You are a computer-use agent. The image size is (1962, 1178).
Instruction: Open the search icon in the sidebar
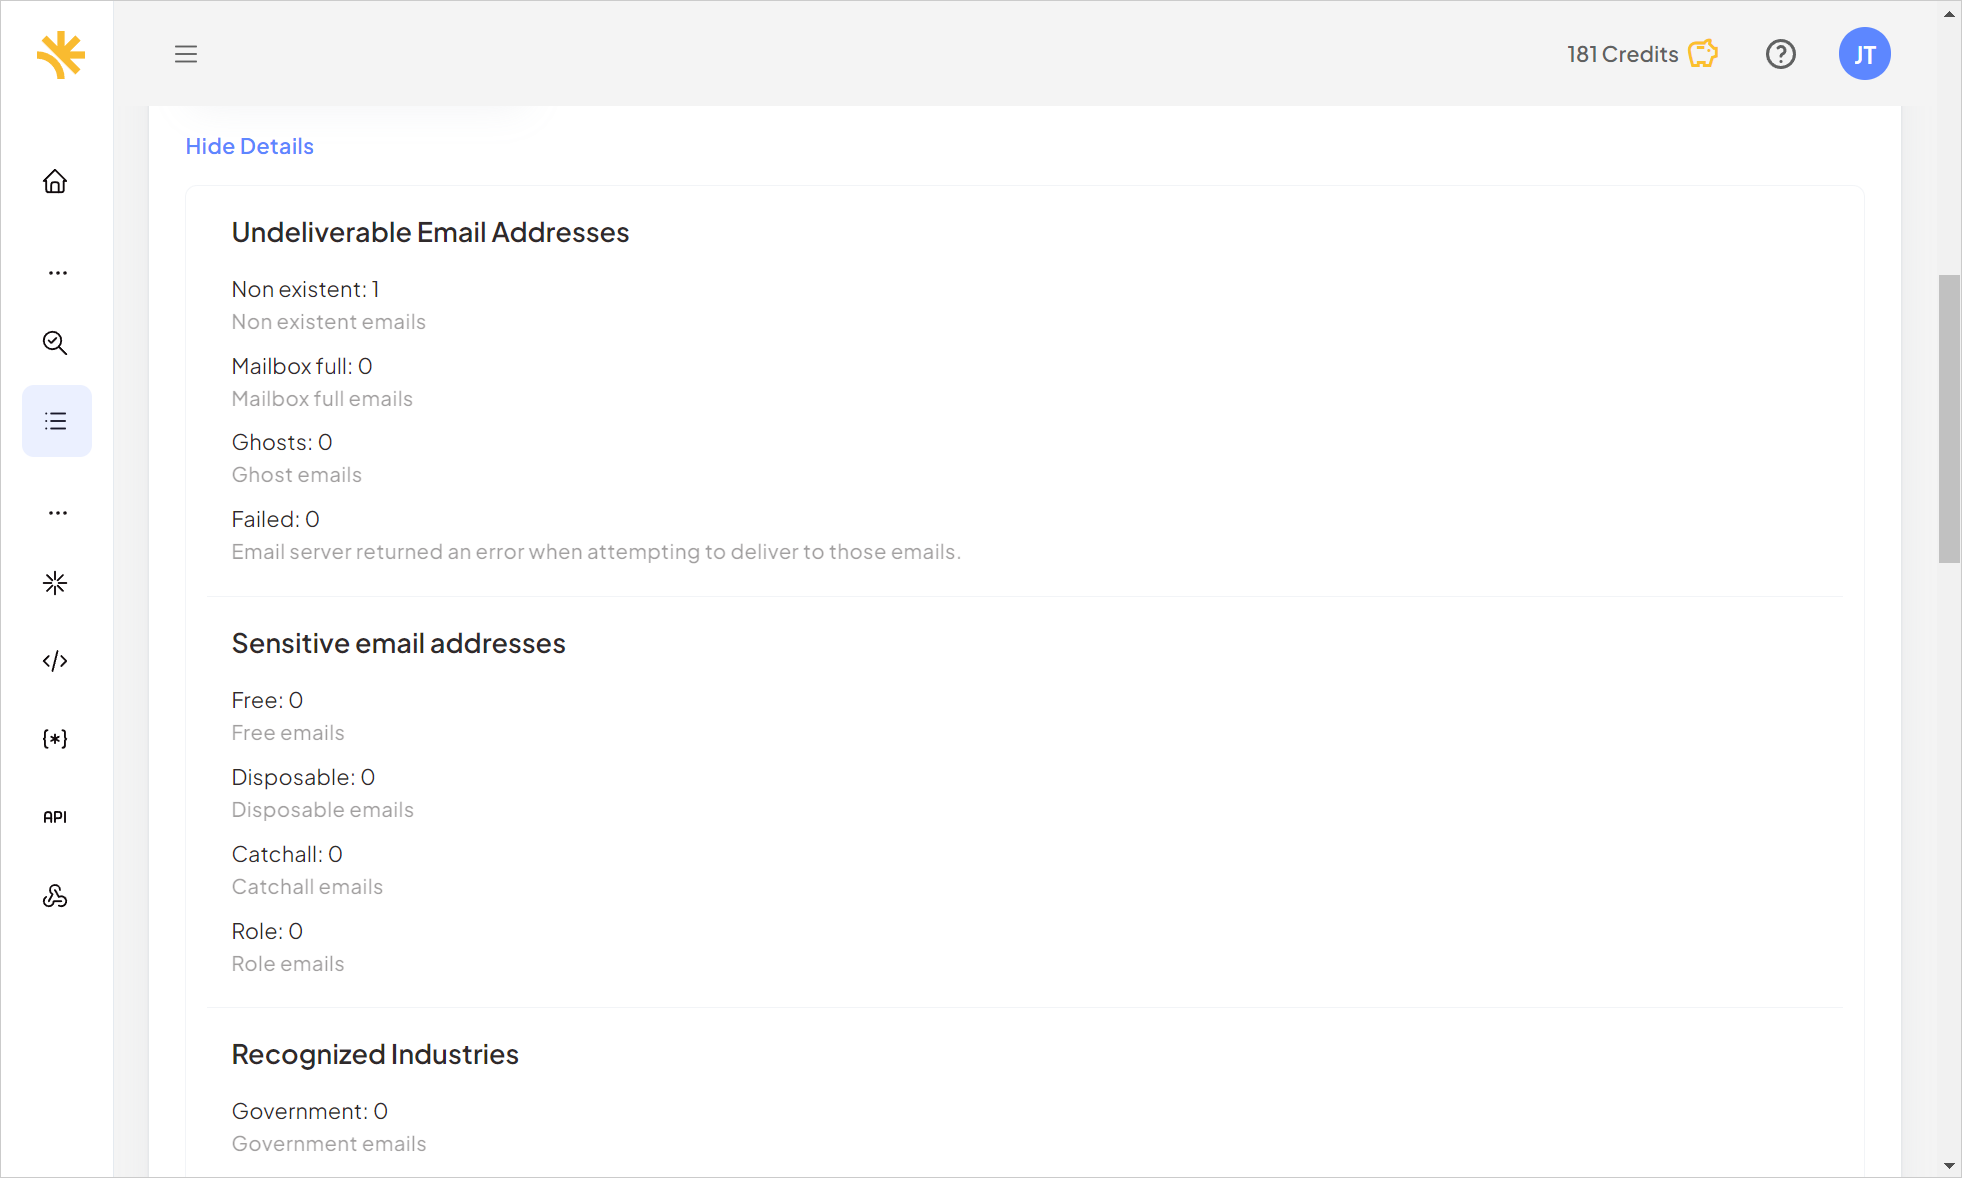click(56, 342)
